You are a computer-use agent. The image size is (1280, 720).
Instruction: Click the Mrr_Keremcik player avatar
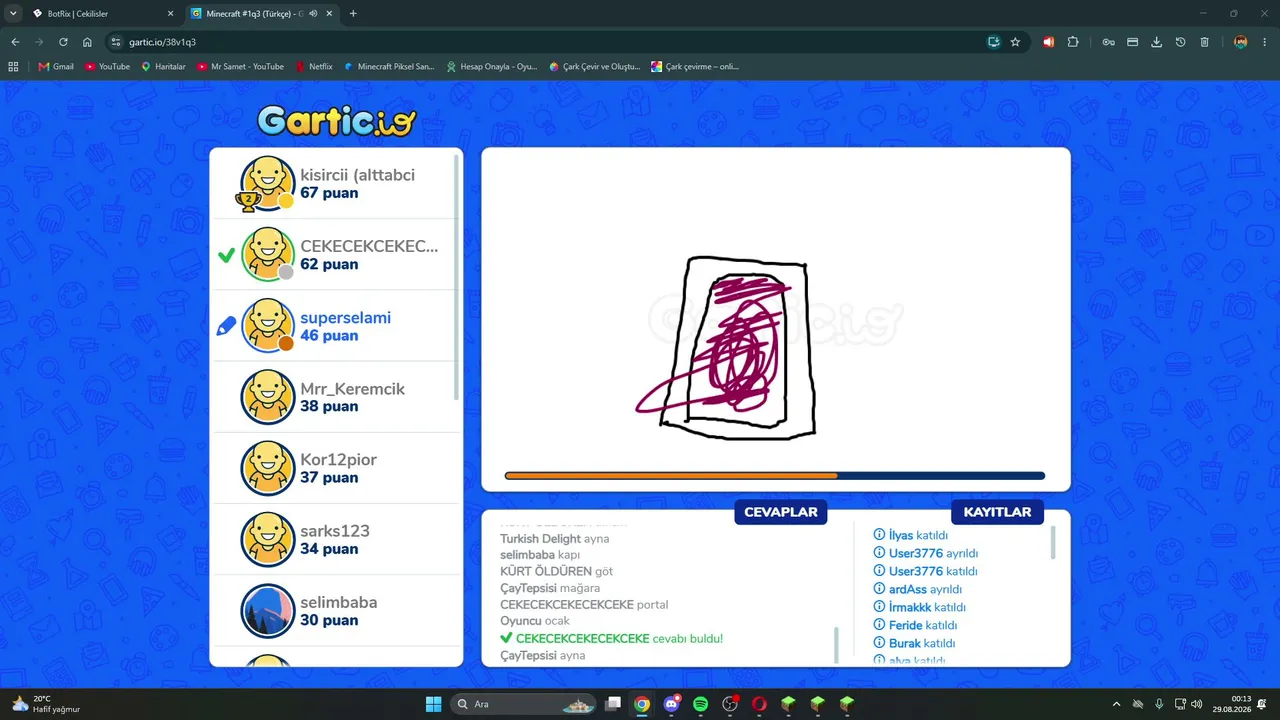268,397
